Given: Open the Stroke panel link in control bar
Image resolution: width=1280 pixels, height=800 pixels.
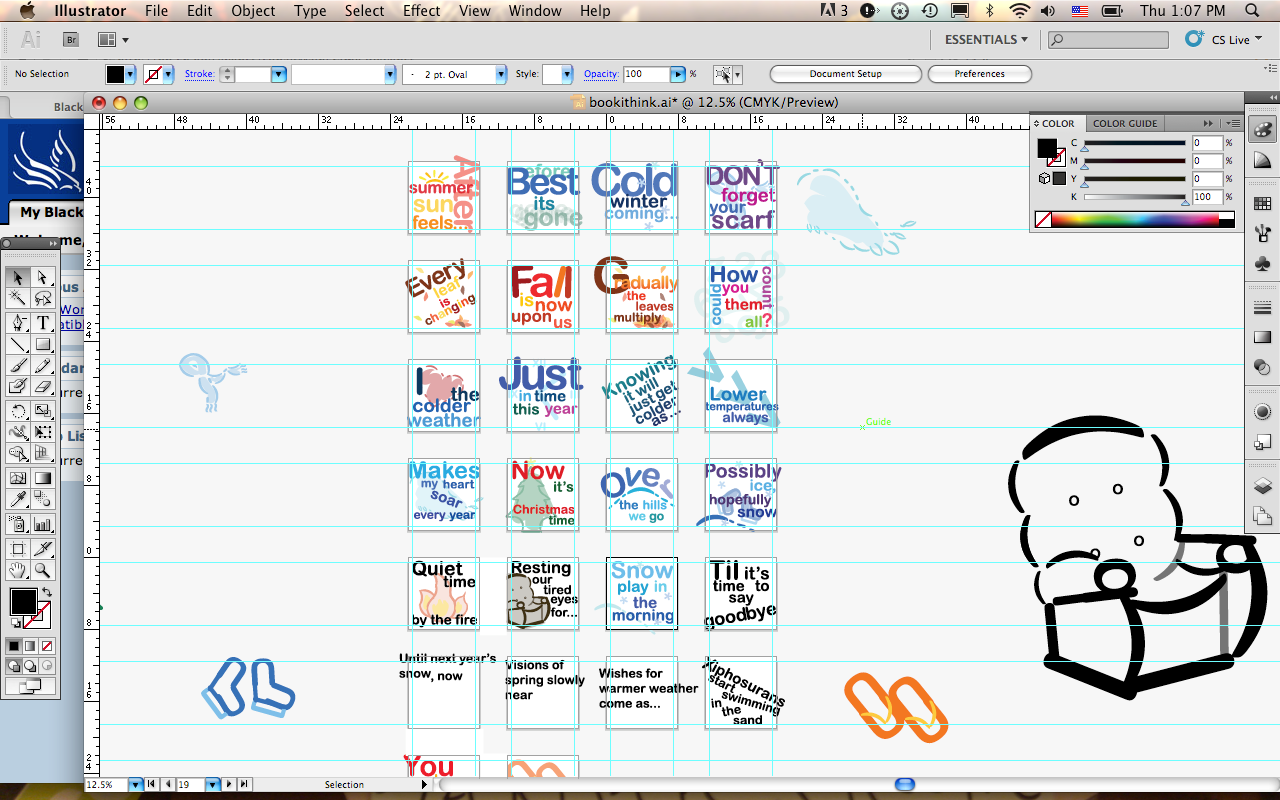Looking at the screenshot, I should click(x=199, y=74).
